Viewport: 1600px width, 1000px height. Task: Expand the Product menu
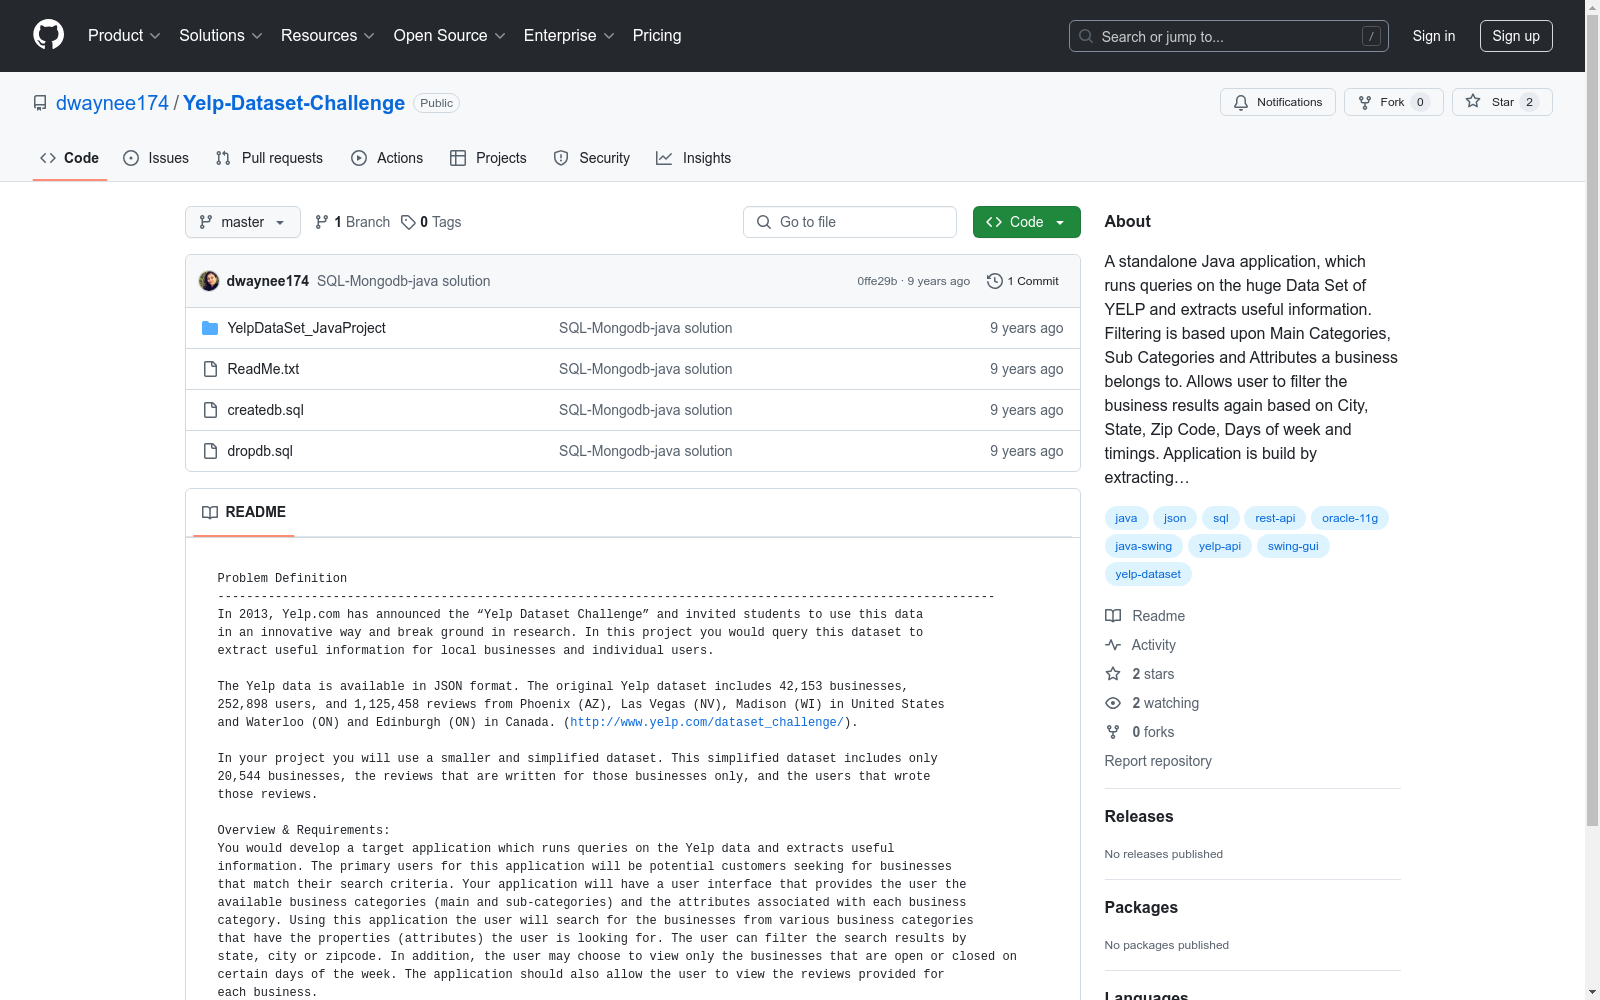tap(124, 35)
